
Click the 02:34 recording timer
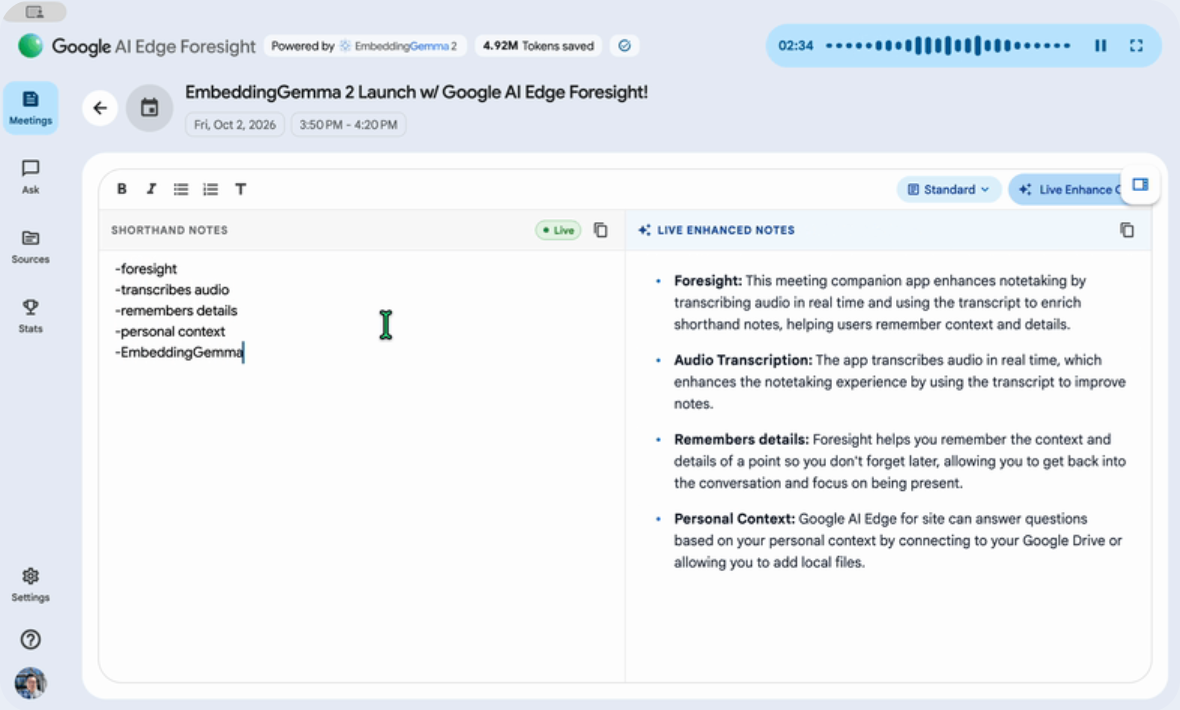point(795,46)
